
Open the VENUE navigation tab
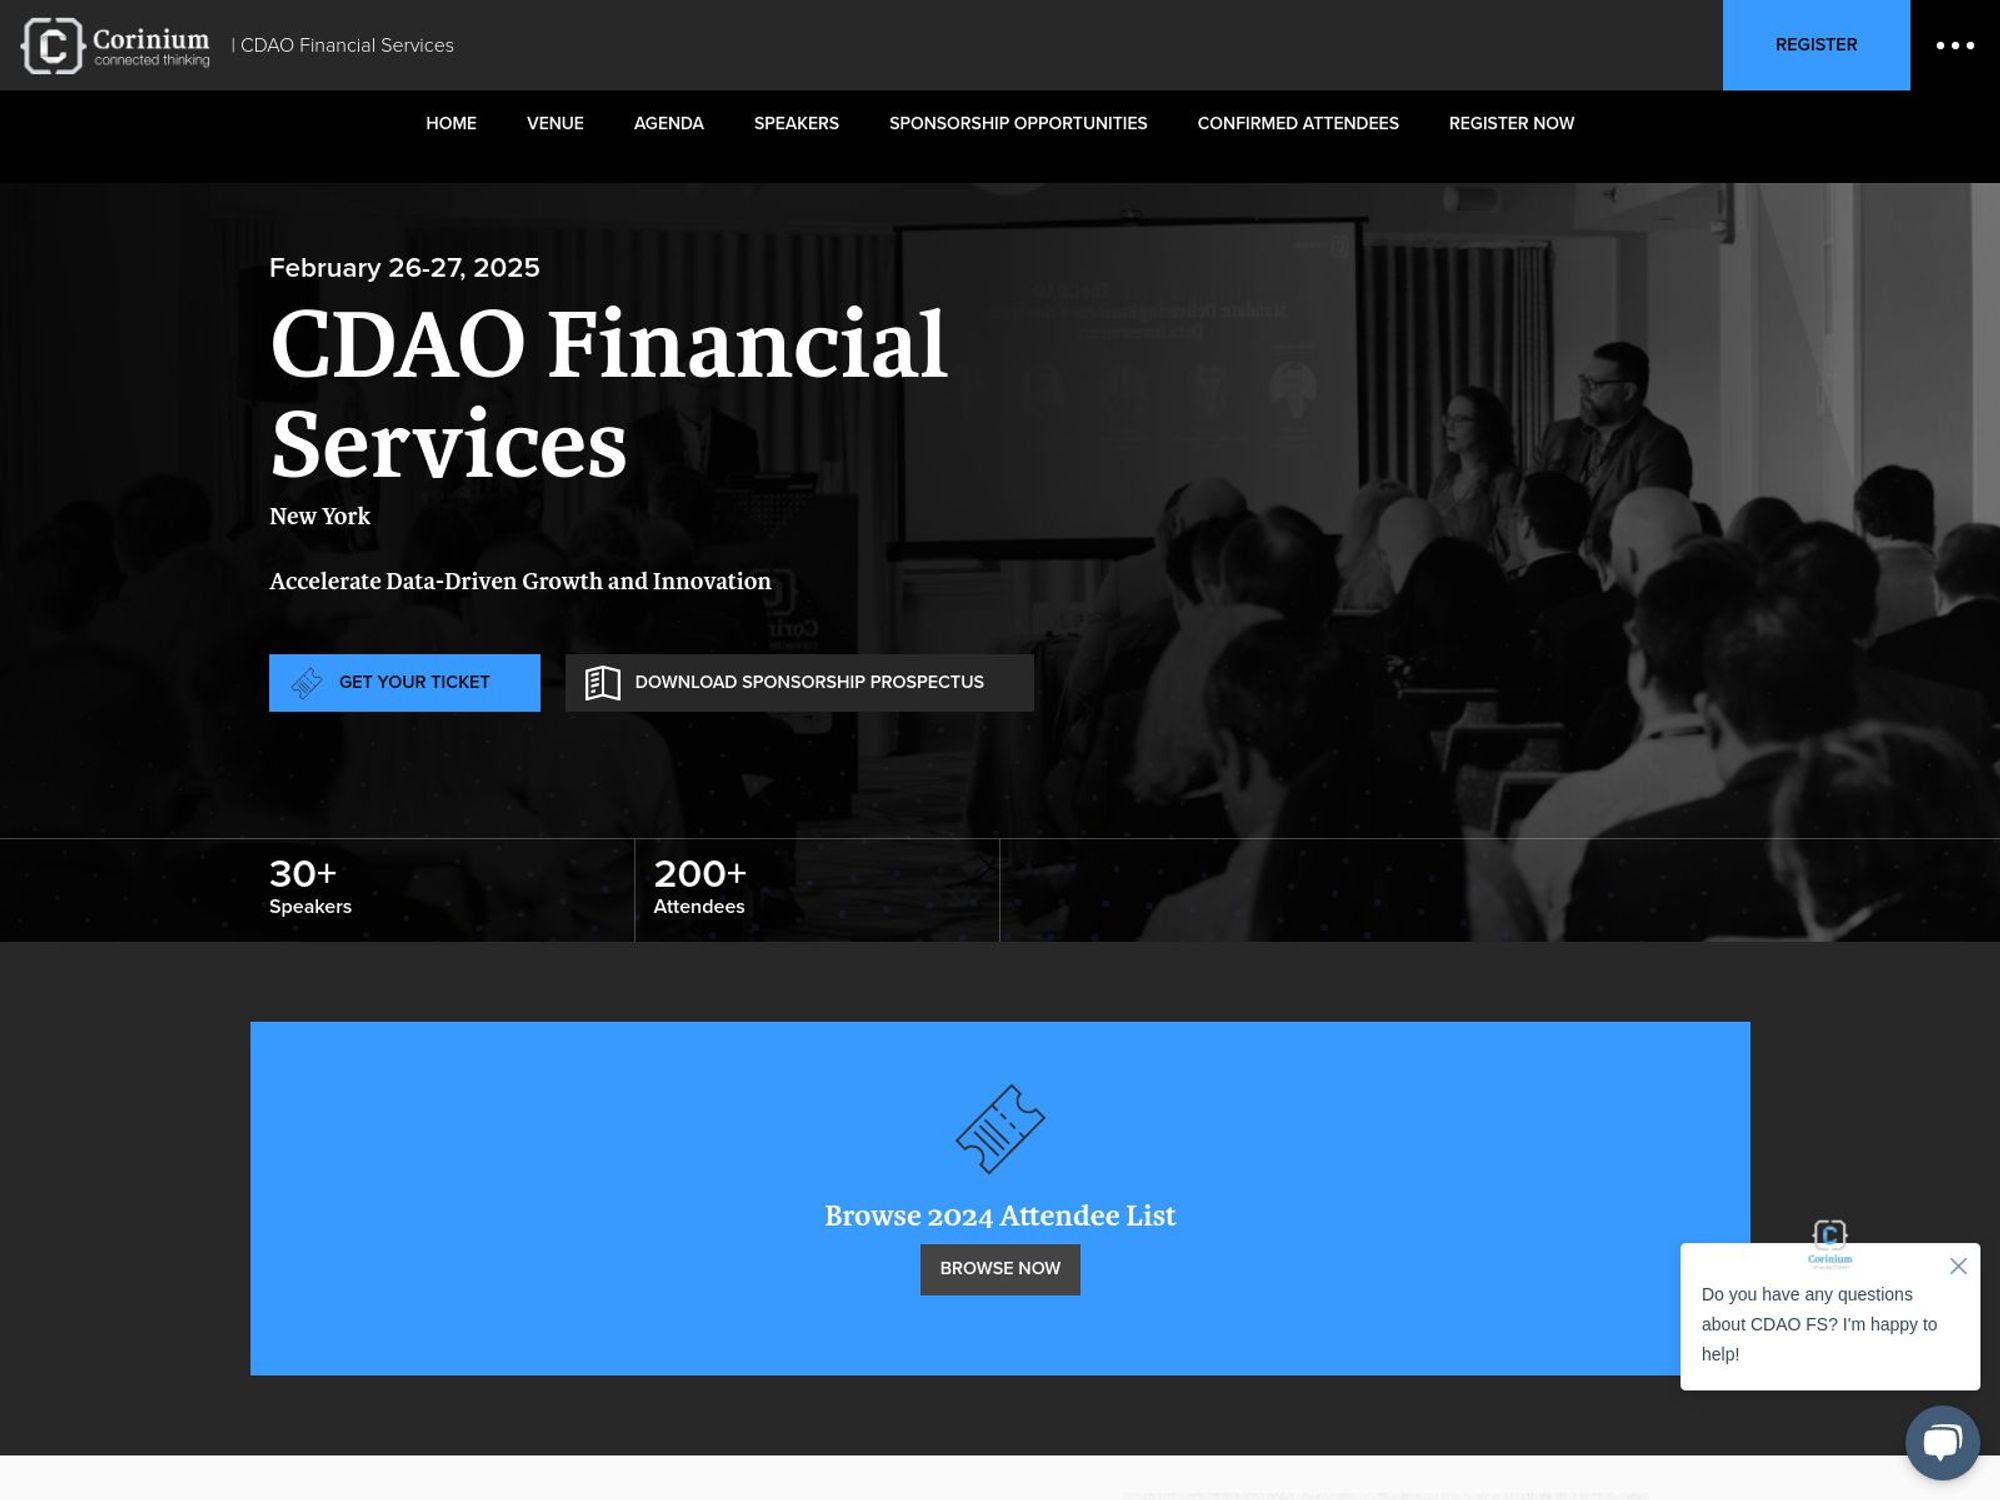pyautogui.click(x=554, y=123)
